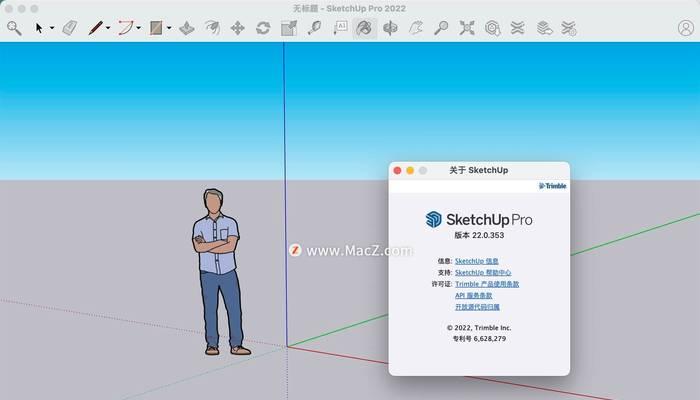Open the Extension Warehouse
The image size is (700, 400).
[517, 28]
